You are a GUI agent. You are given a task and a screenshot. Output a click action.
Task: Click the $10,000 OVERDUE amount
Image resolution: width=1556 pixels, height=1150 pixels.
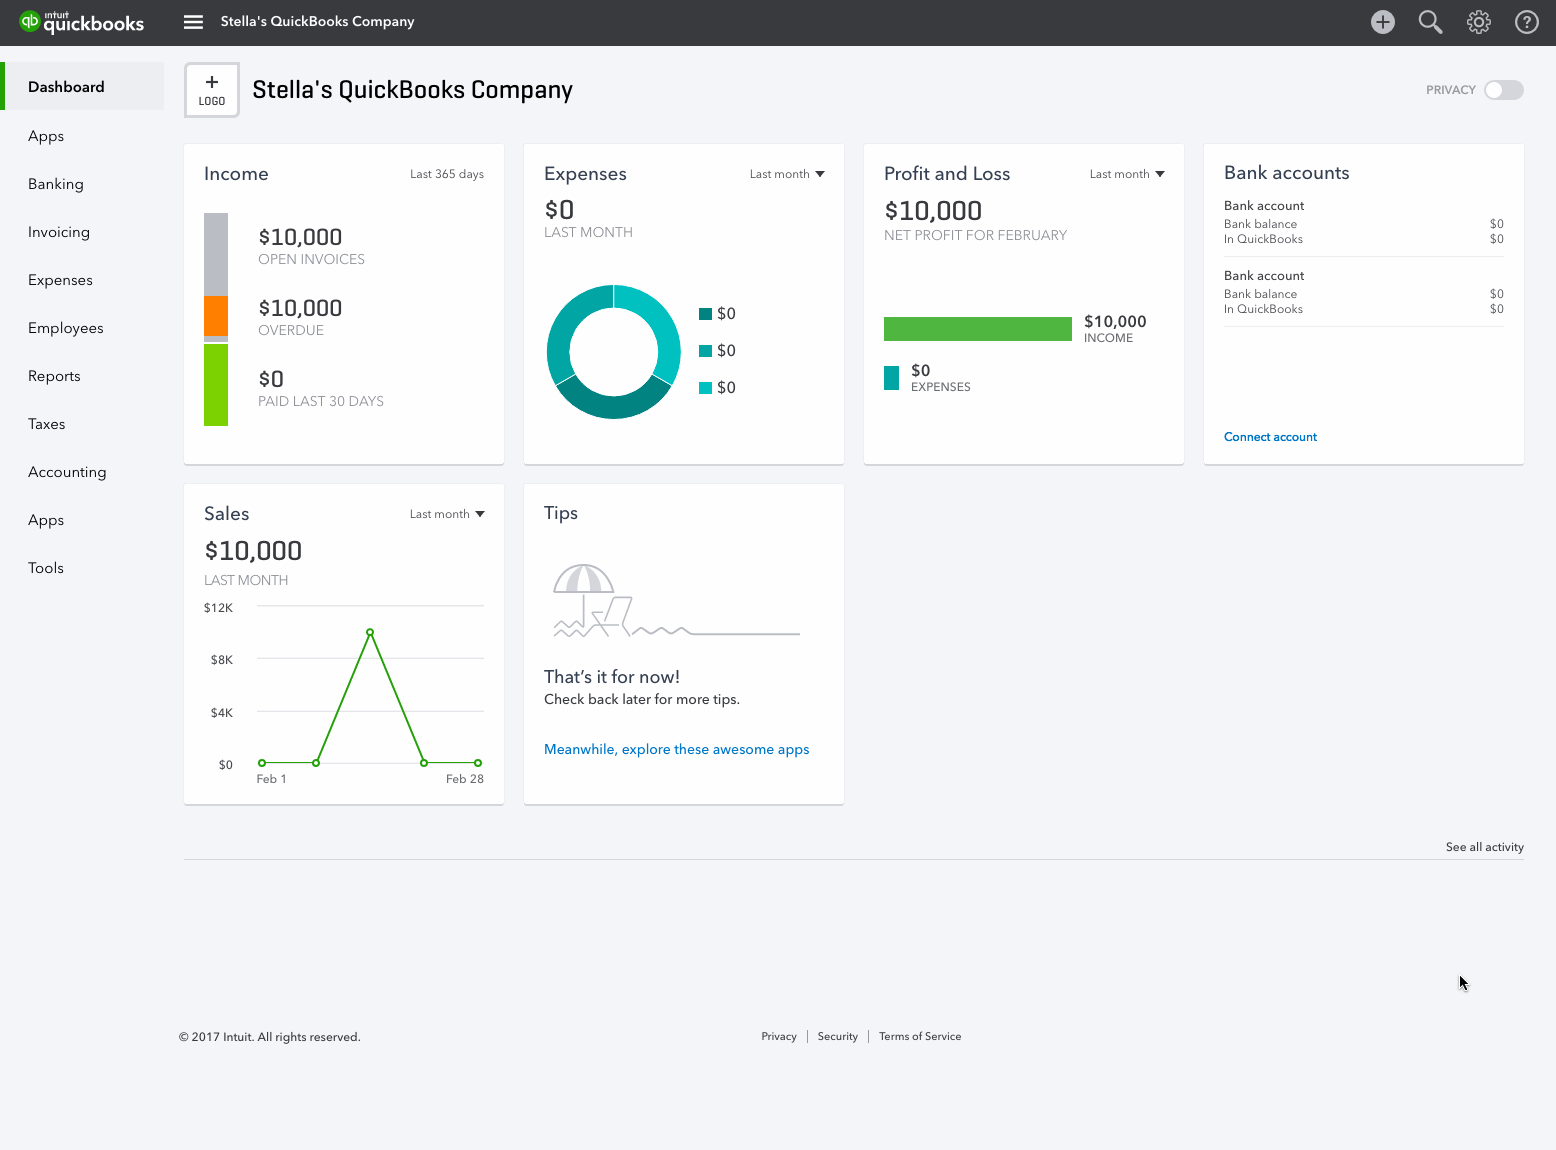pyautogui.click(x=300, y=308)
